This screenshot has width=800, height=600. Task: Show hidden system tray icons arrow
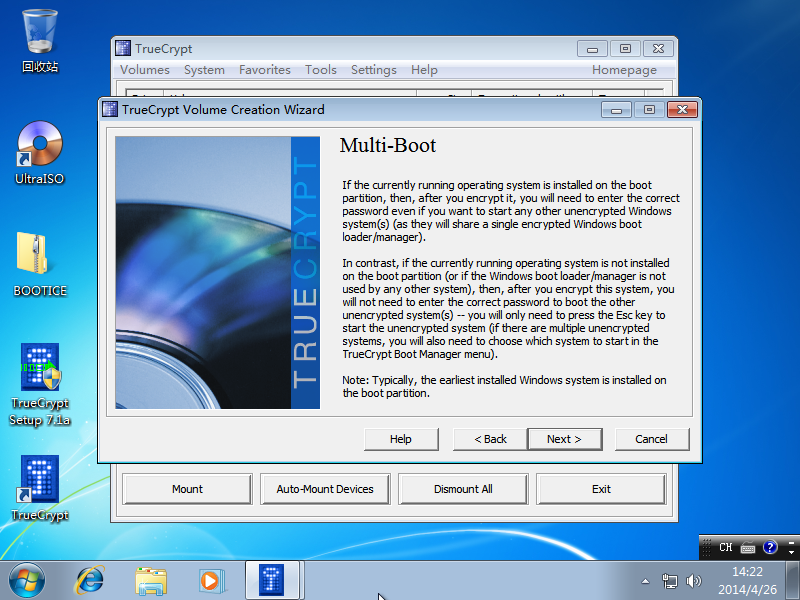pos(645,581)
